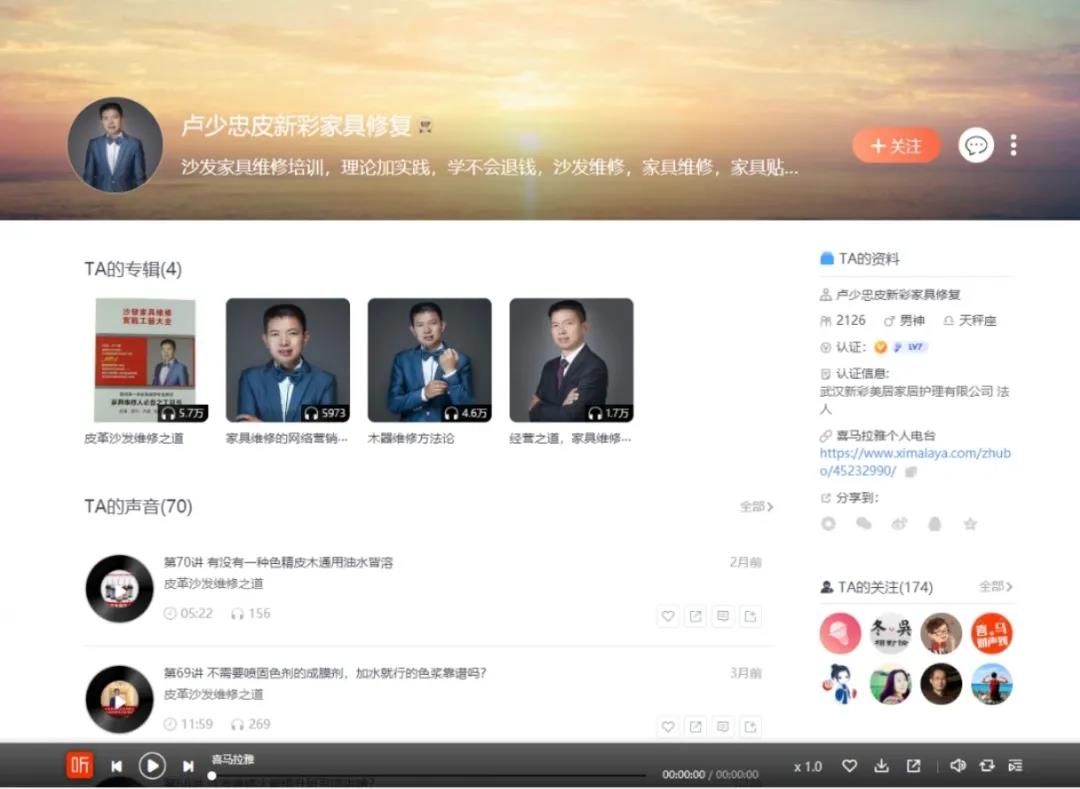Screen dimensions: 1080x789
Task: Toggle the loop mode in player bar
Action: coord(987,766)
